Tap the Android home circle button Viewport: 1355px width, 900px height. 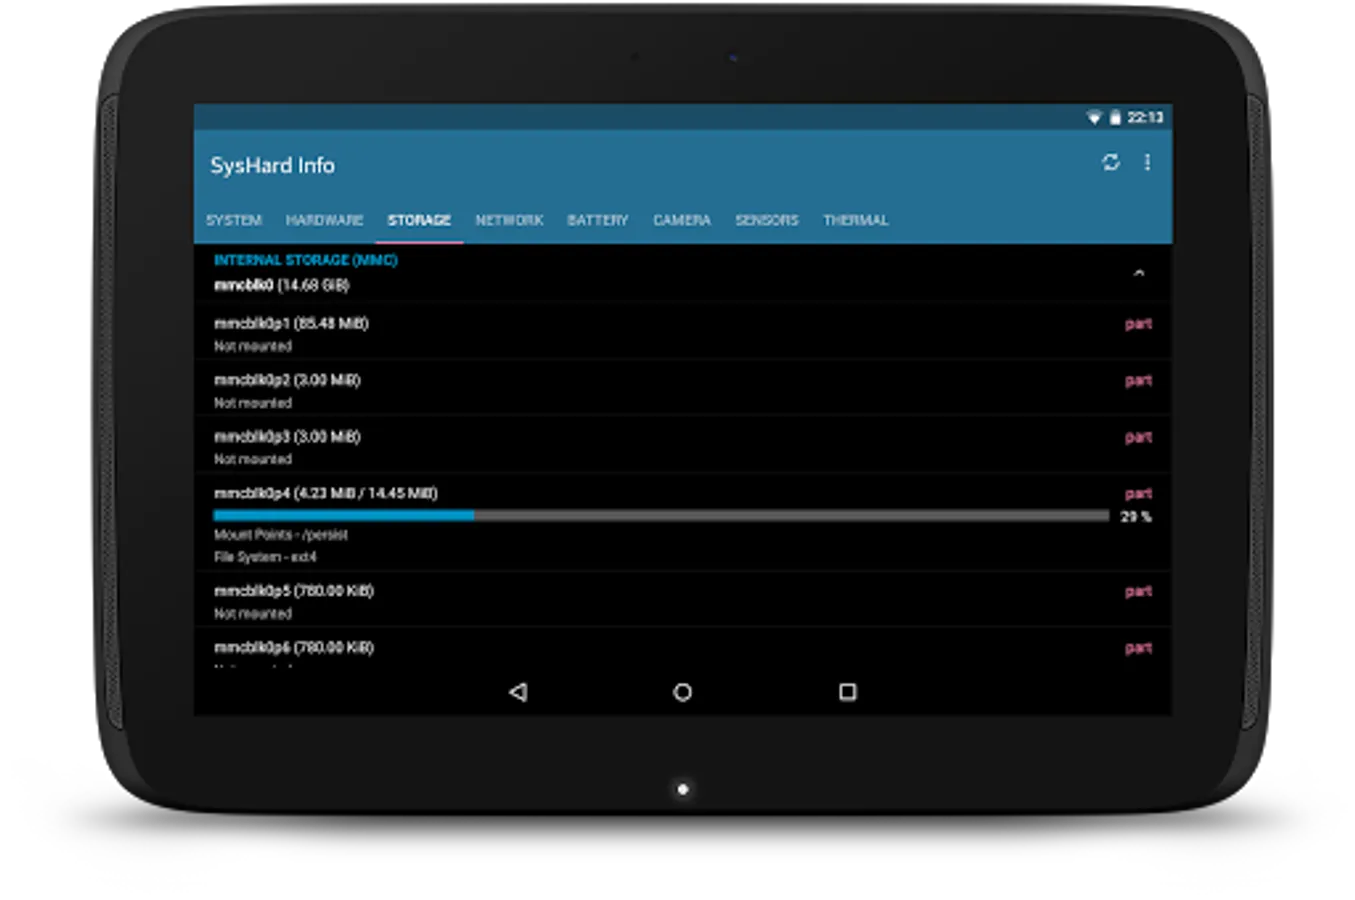(682, 692)
